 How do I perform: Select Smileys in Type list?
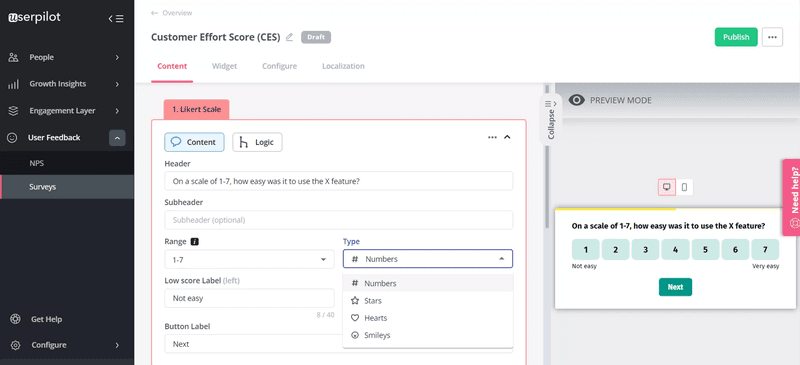(428, 335)
